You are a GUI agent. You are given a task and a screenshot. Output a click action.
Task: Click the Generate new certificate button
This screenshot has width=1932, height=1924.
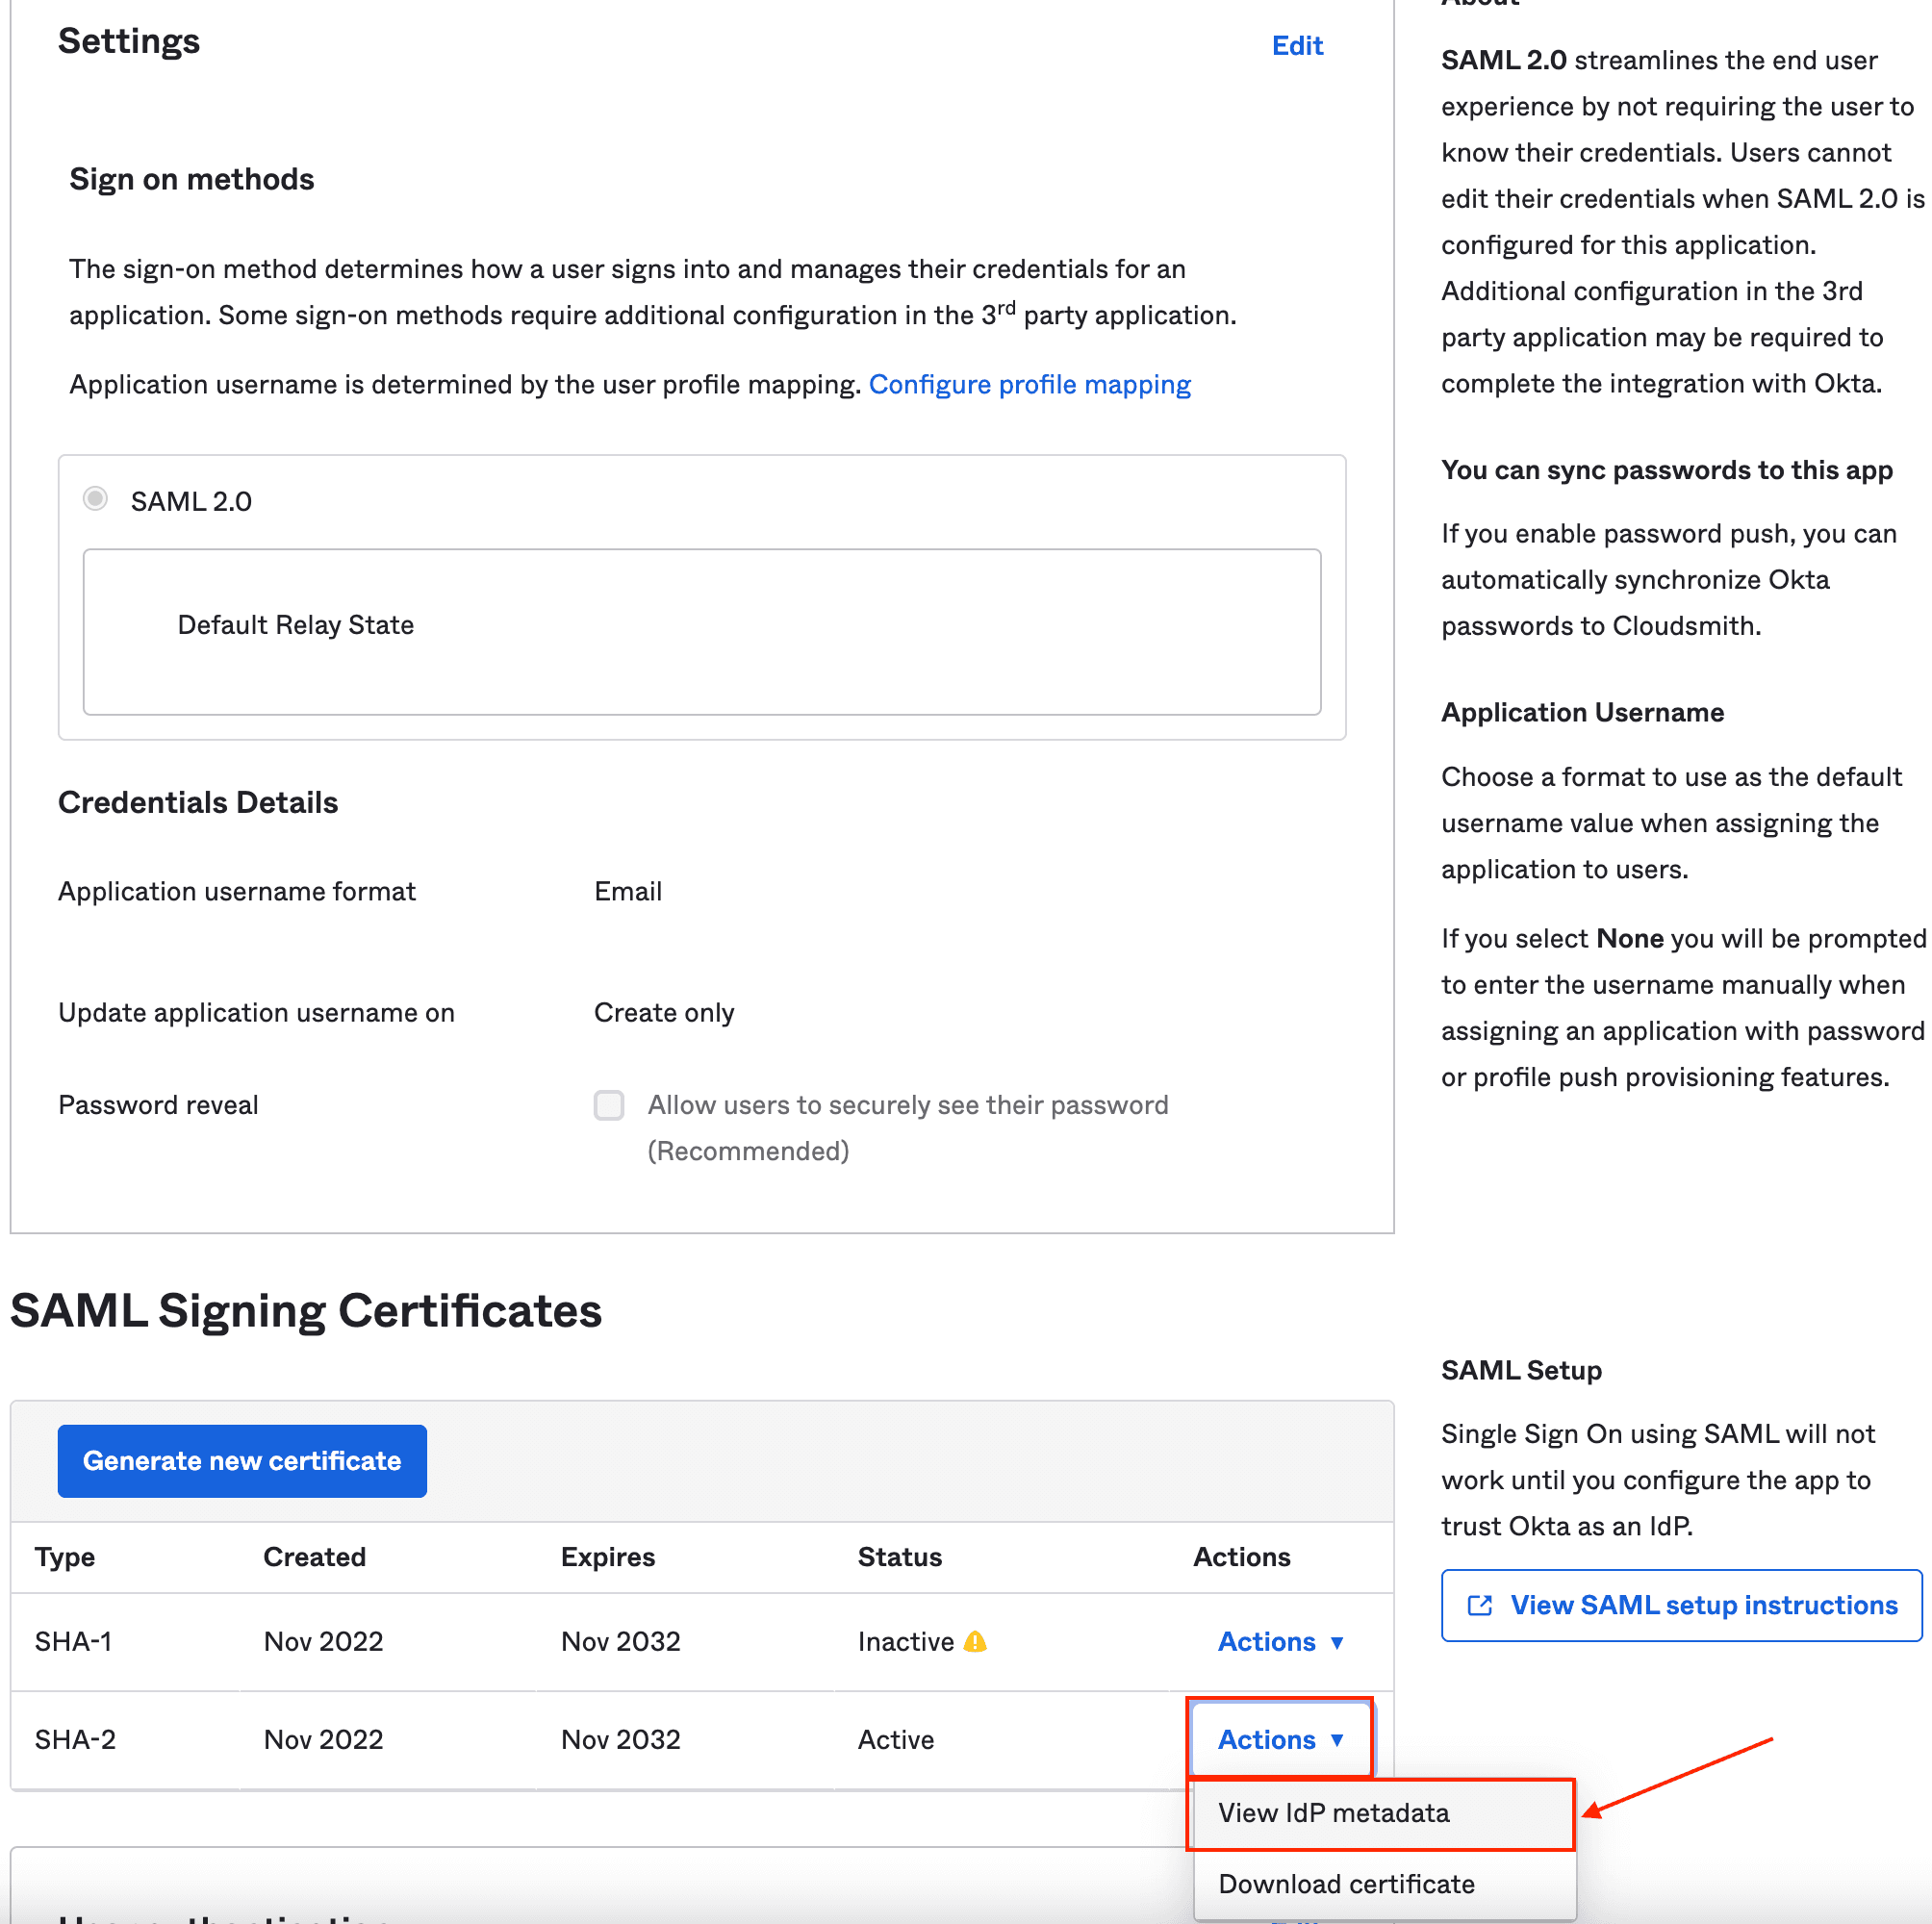coord(242,1461)
